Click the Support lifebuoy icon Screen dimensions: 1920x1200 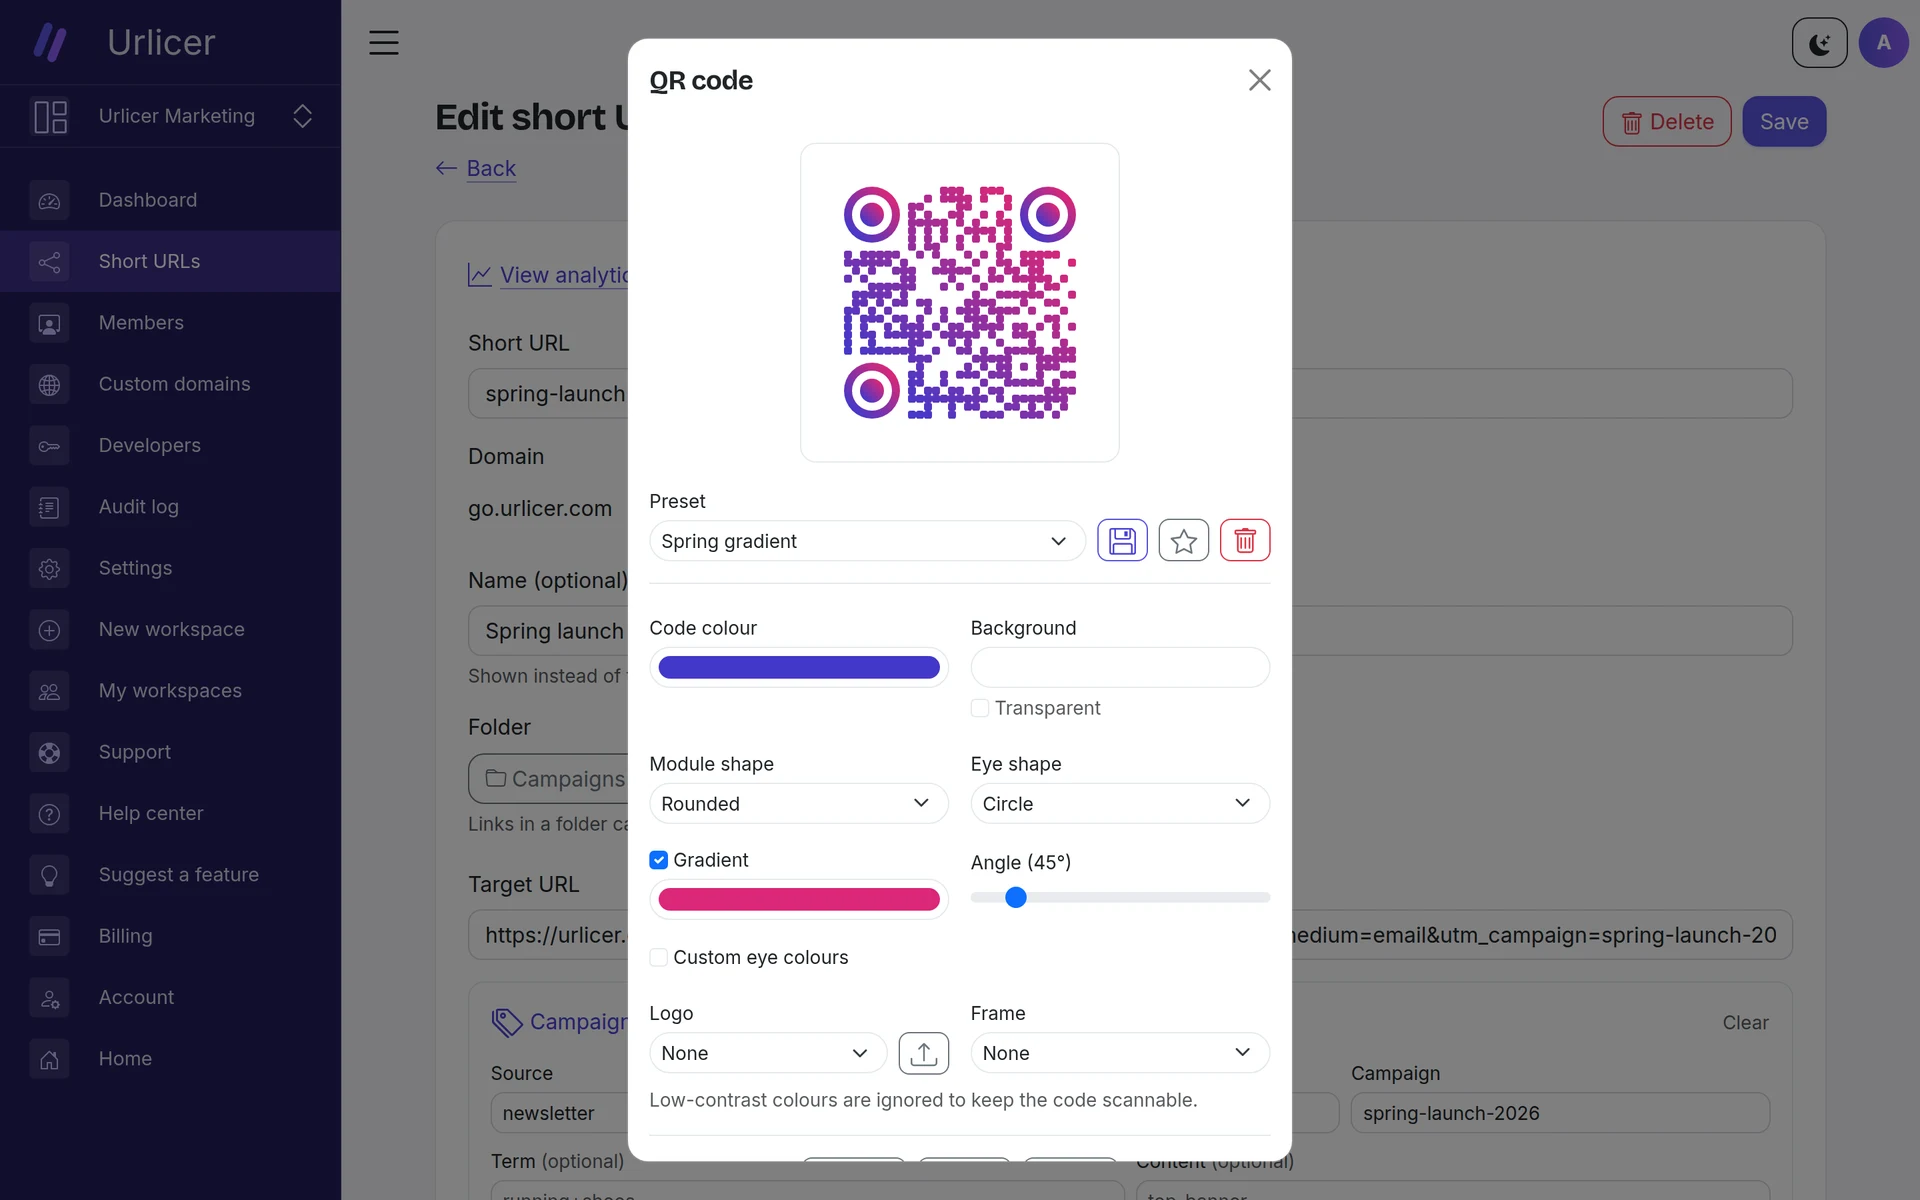tap(49, 753)
